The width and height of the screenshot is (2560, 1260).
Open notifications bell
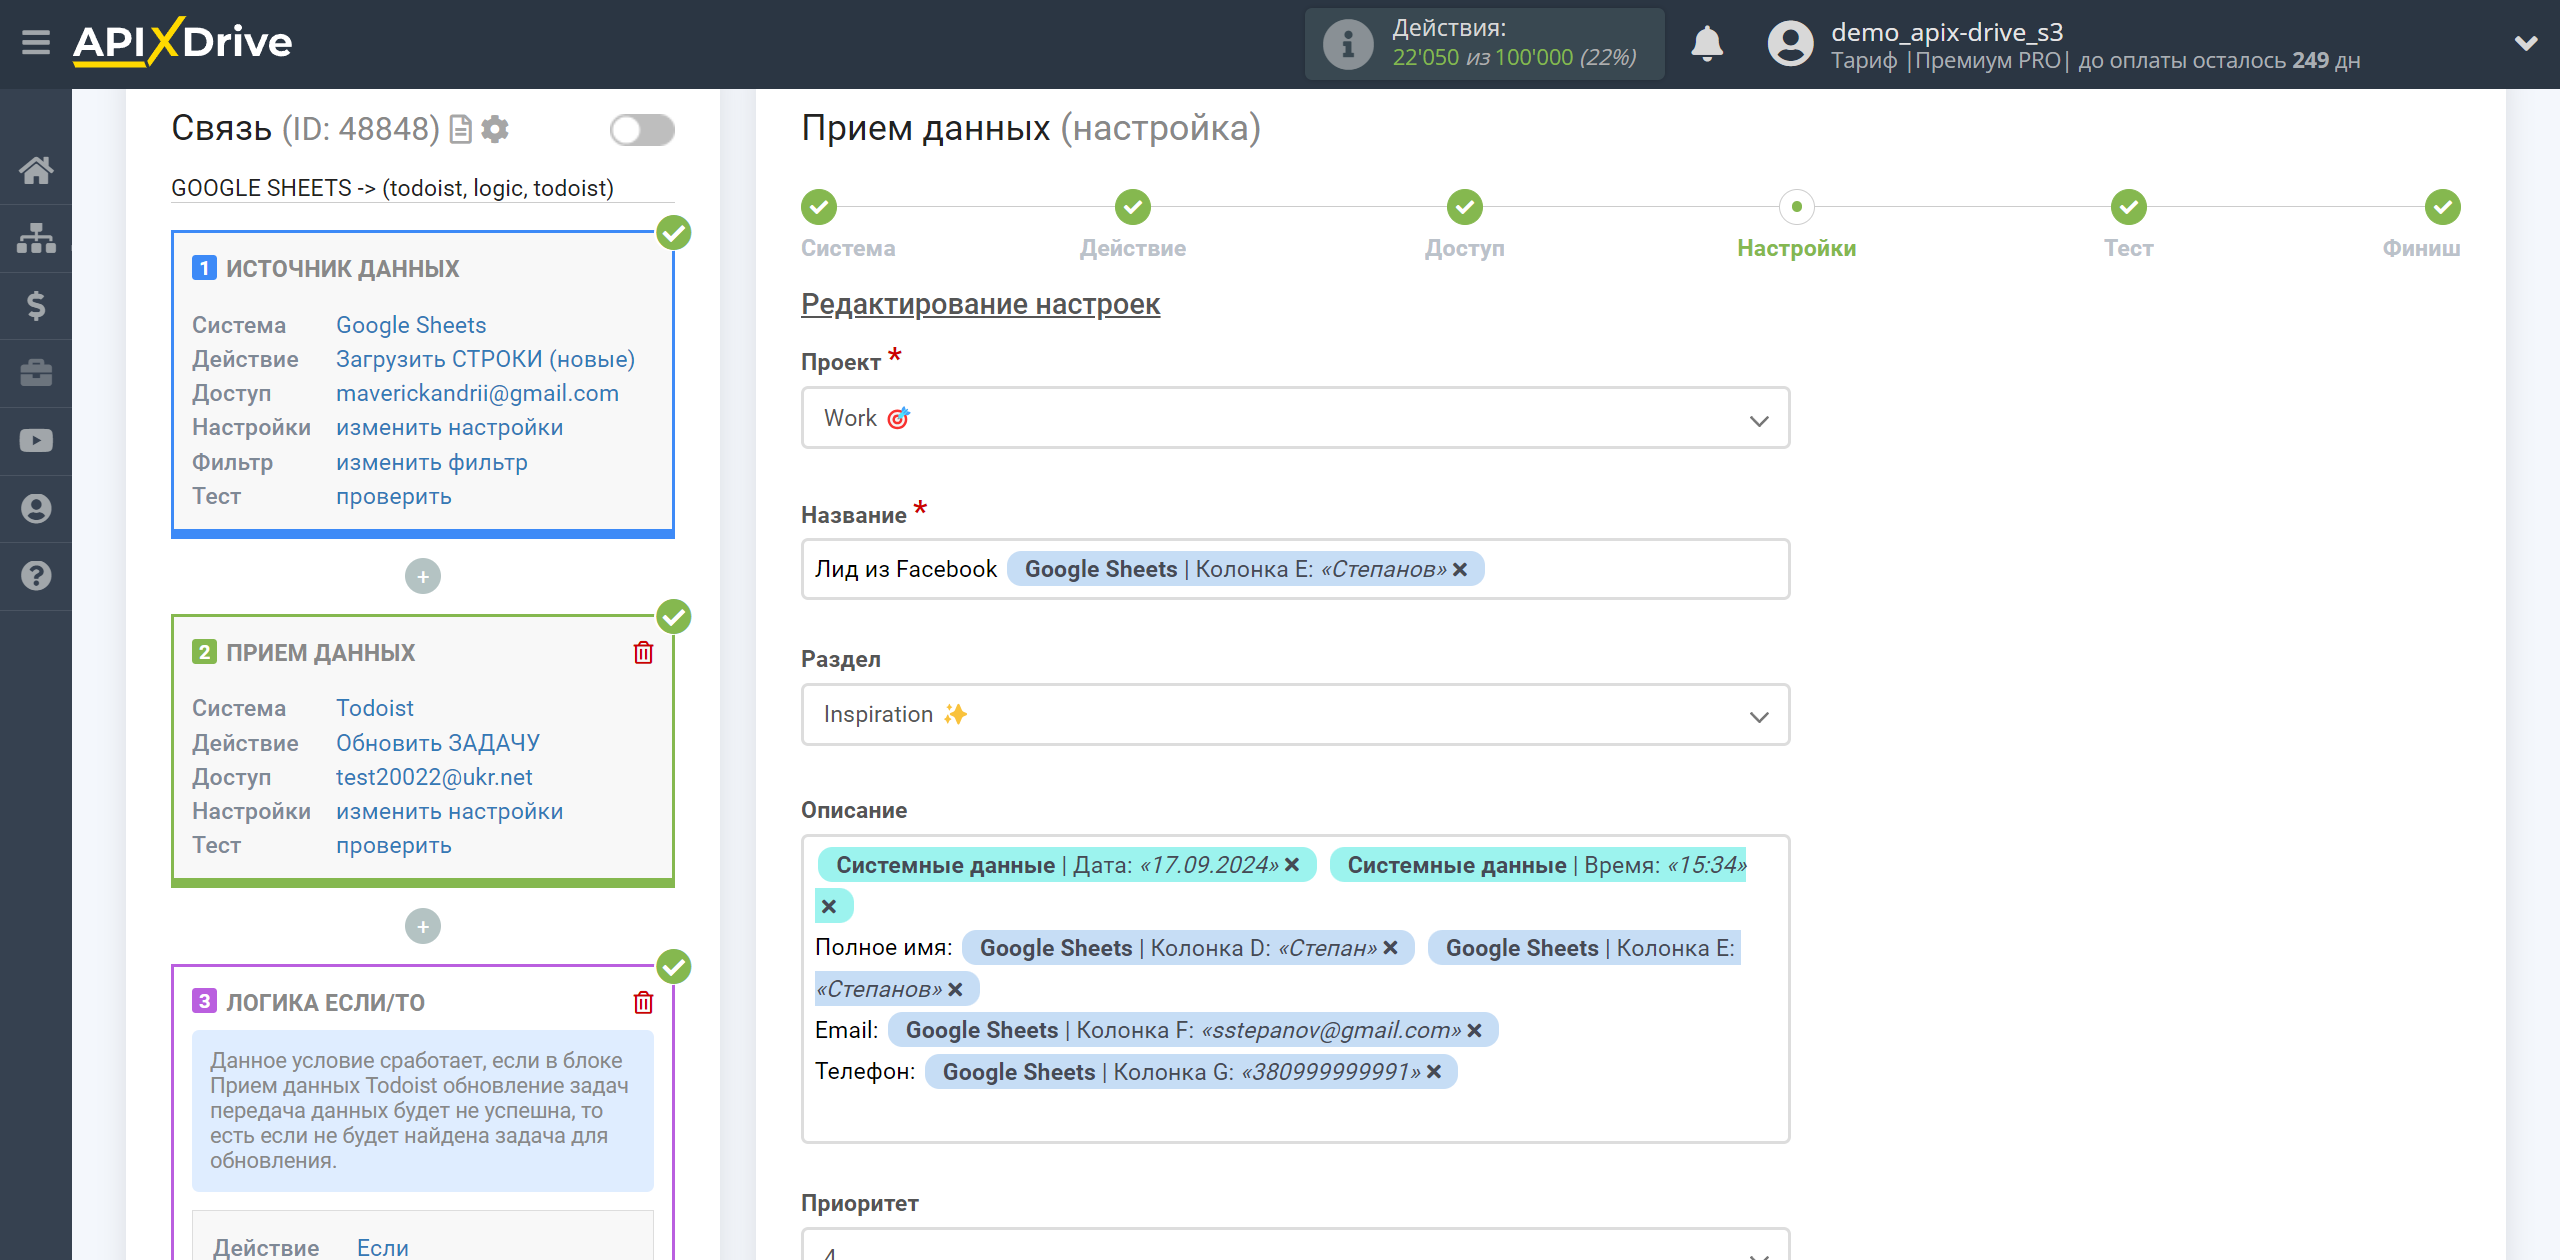[x=1707, y=44]
